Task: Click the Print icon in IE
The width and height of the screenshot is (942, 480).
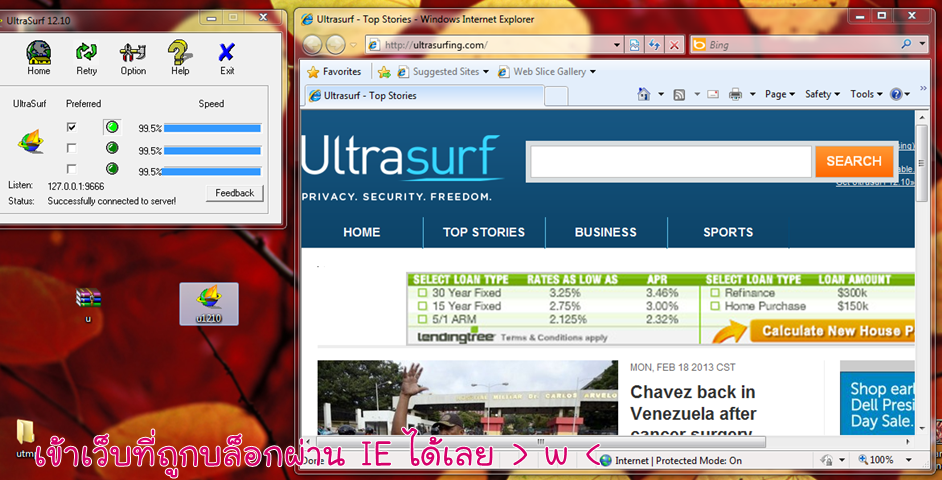Action: point(735,94)
